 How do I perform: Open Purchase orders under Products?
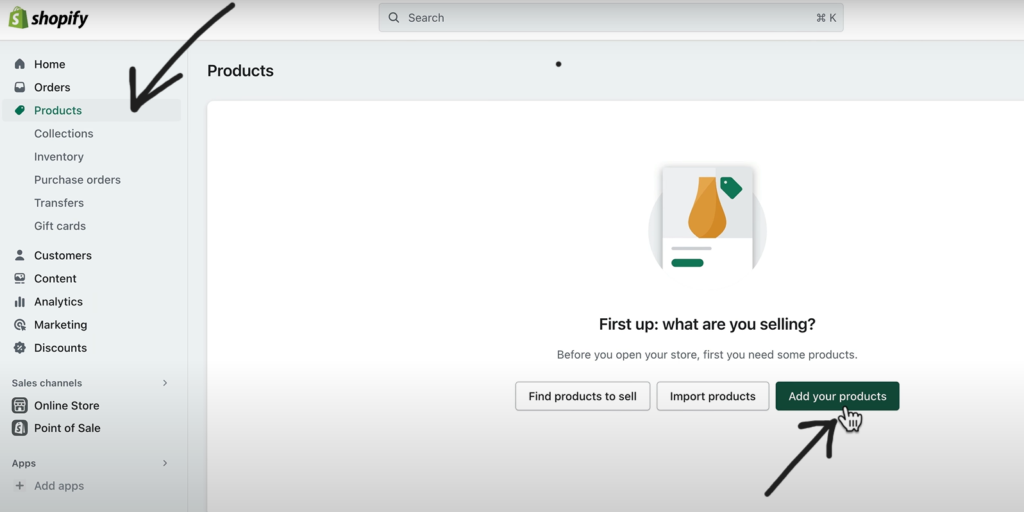pyautogui.click(x=77, y=180)
